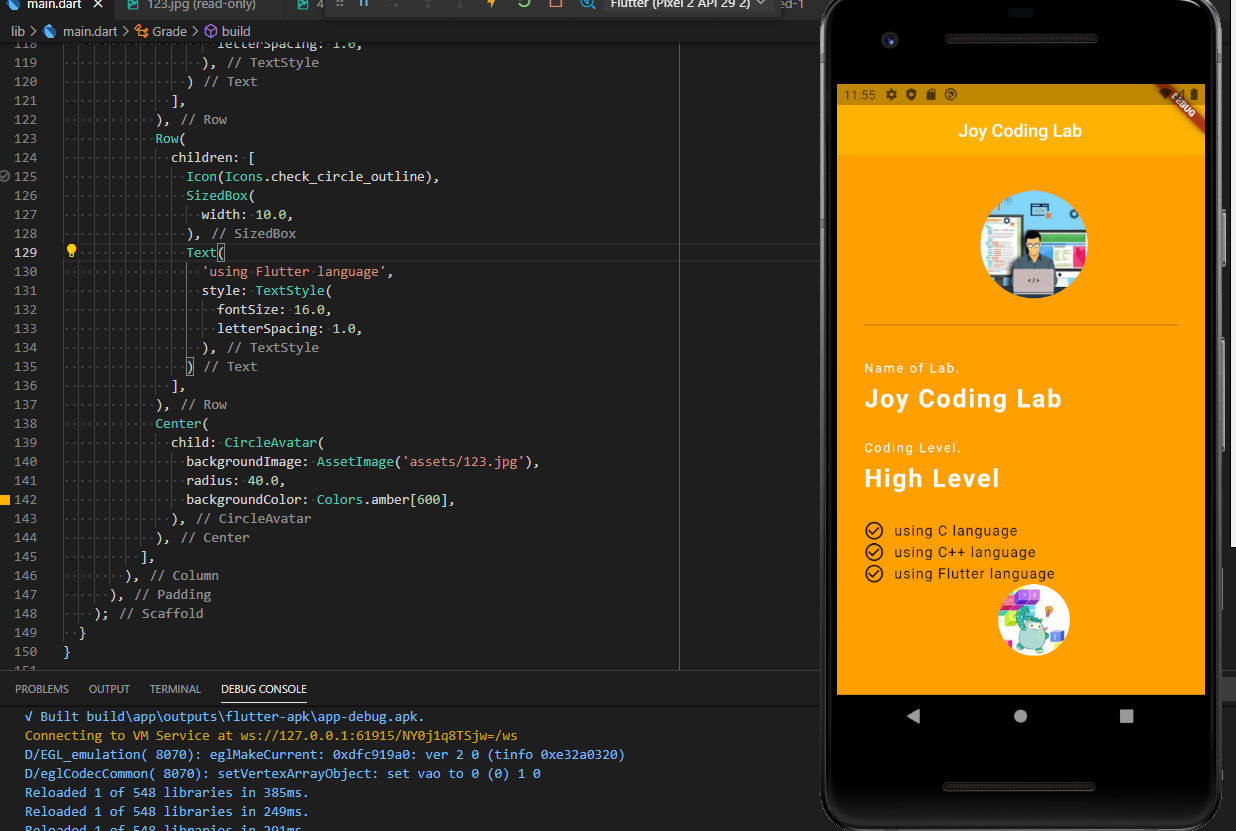Image resolution: width=1236 pixels, height=831 pixels.
Task: Click 'AssetImage' on line 140
Action: [355, 461]
